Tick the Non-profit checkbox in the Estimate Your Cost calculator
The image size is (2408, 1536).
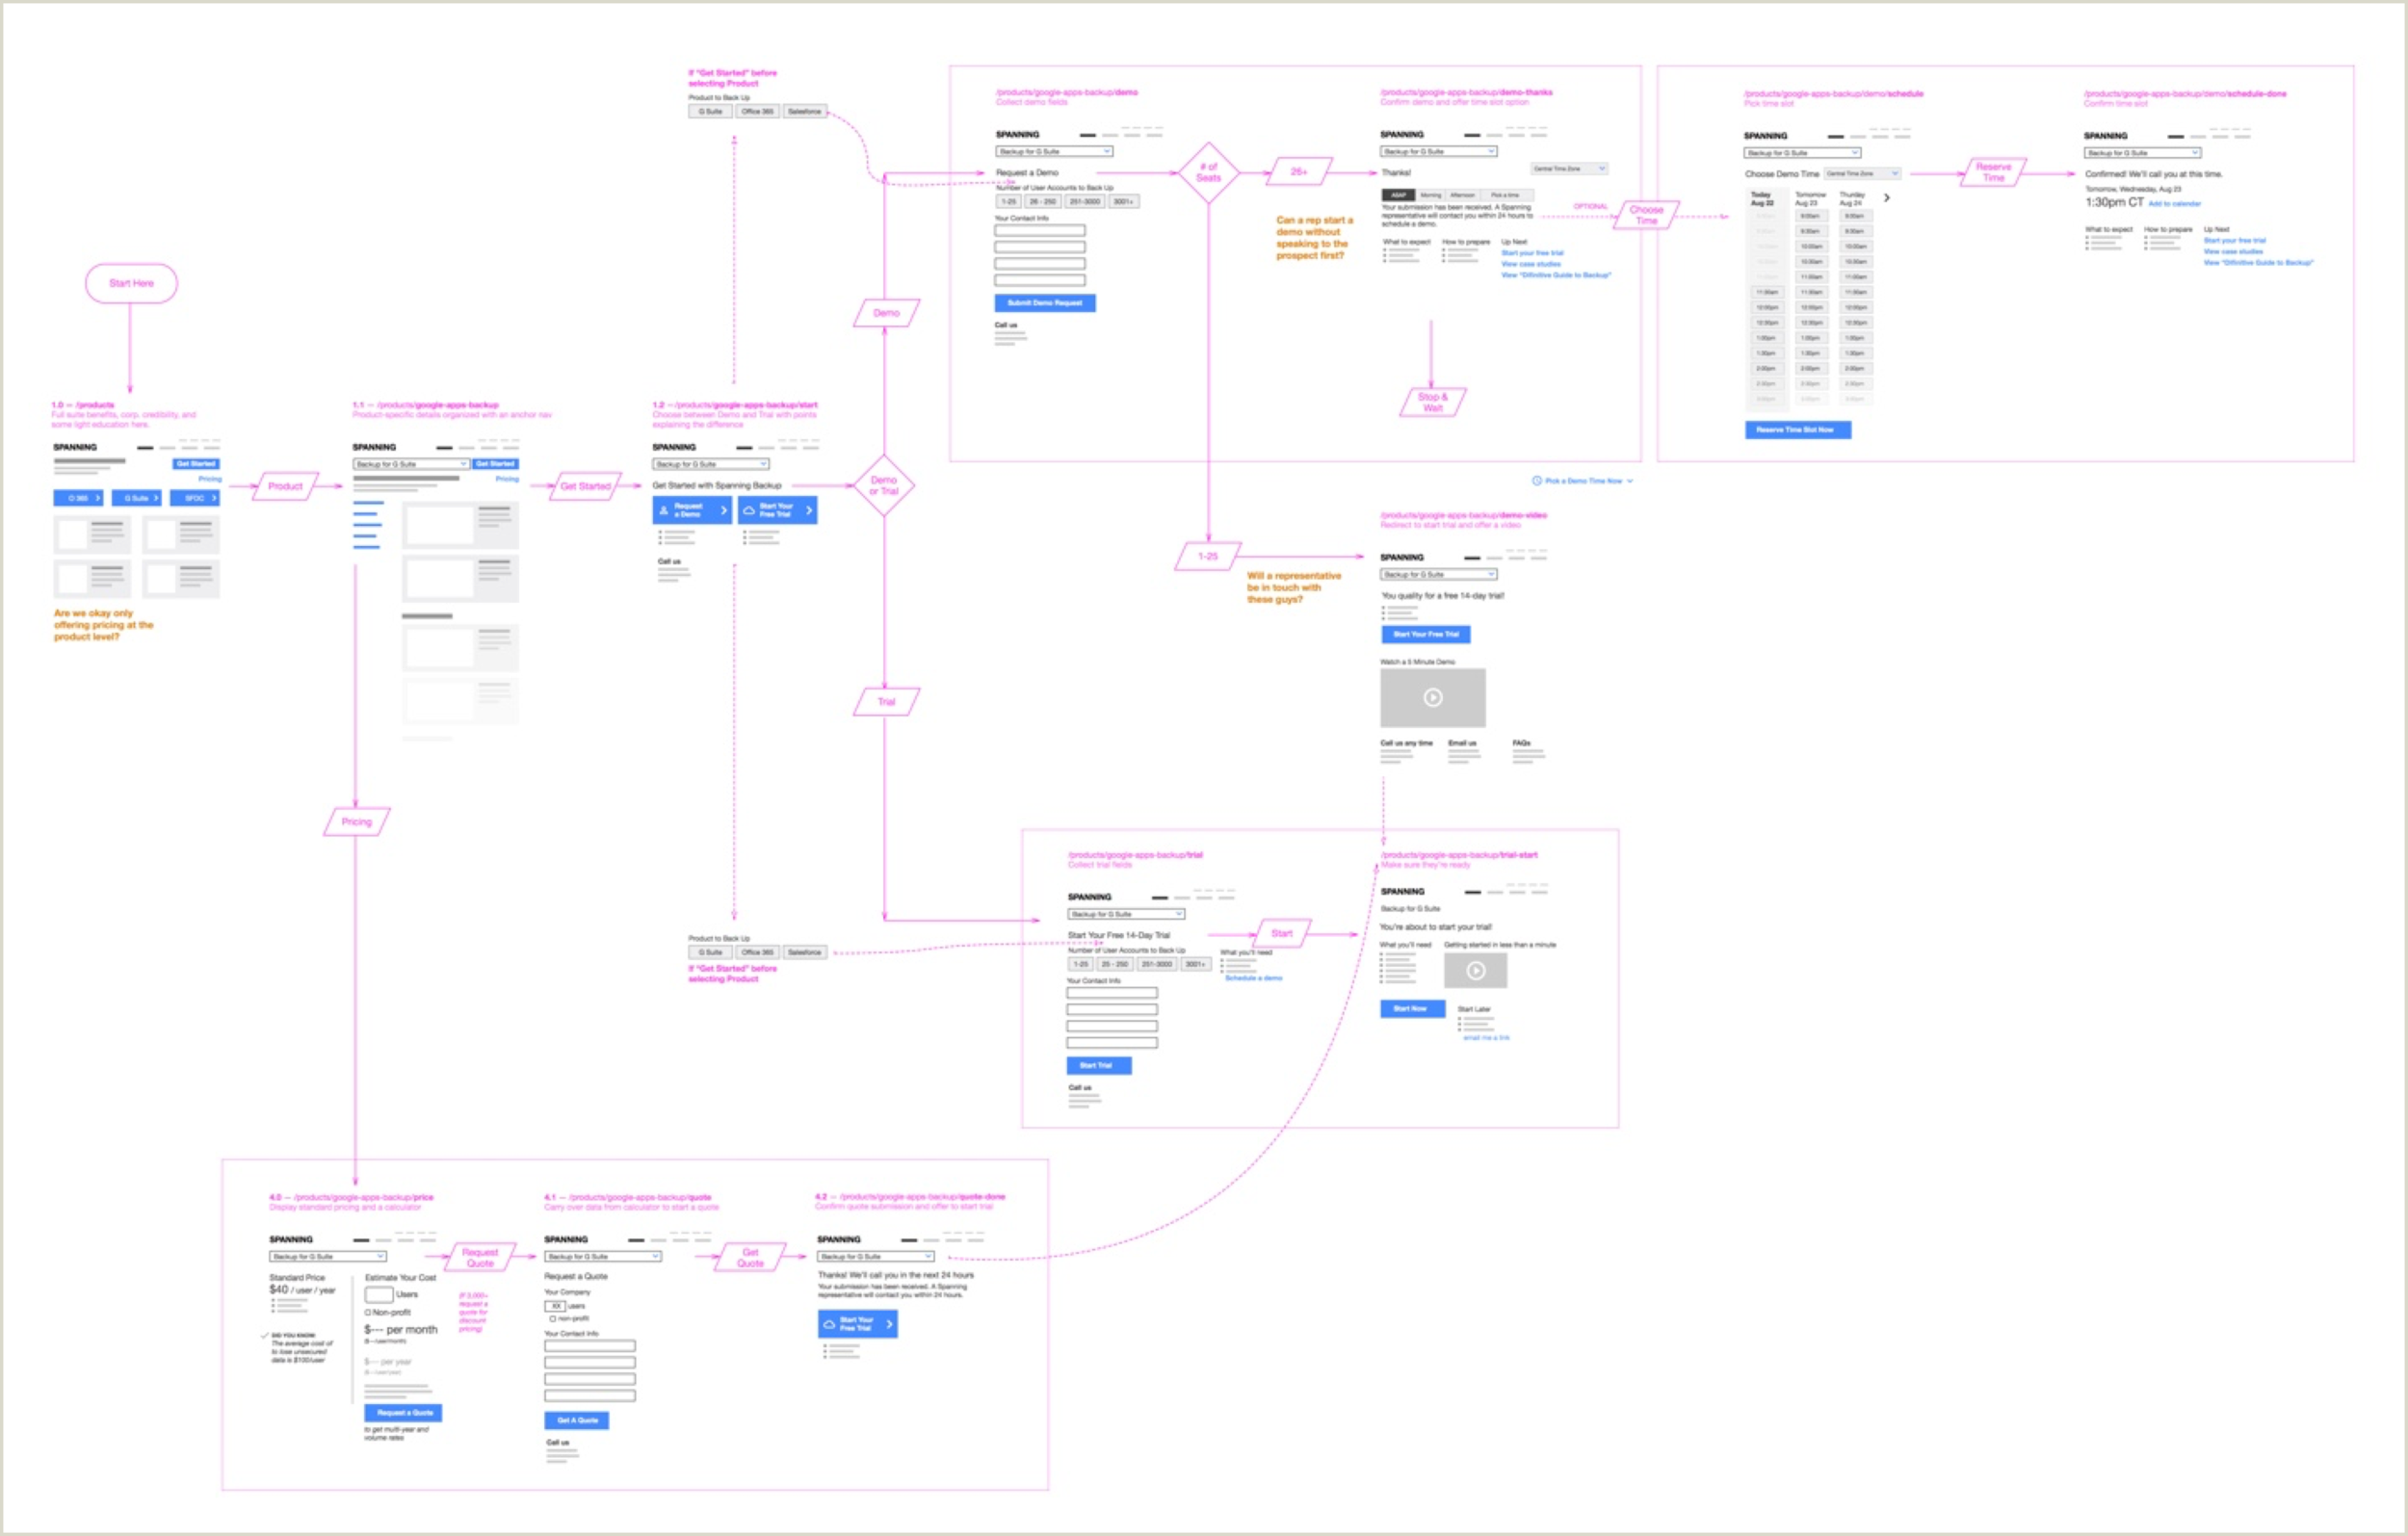tap(368, 1312)
